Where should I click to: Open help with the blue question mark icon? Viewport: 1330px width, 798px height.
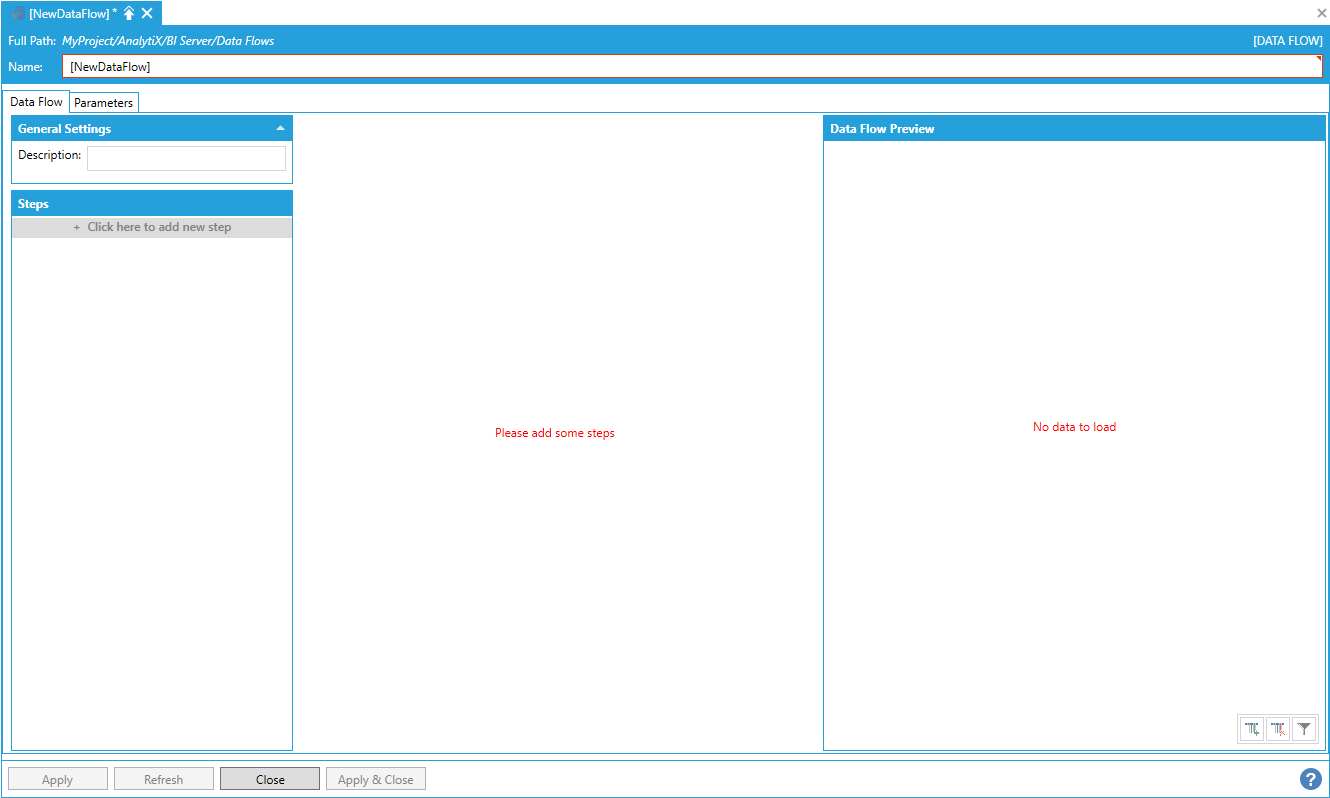(x=1310, y=779)
